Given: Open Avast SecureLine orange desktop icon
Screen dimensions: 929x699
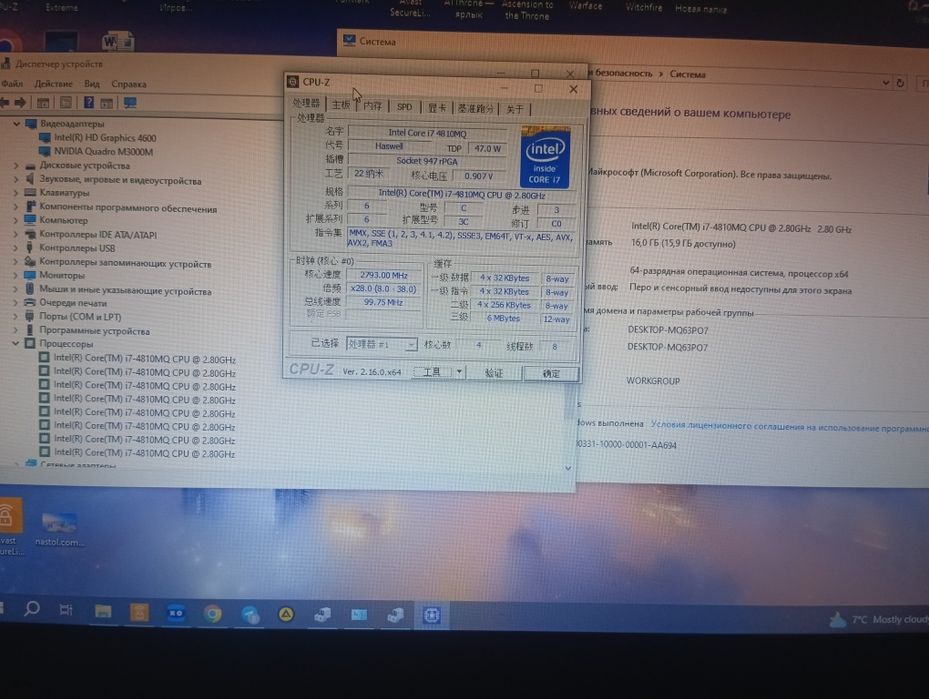Looking at the screenshot, I should click(x=9, y=515).
